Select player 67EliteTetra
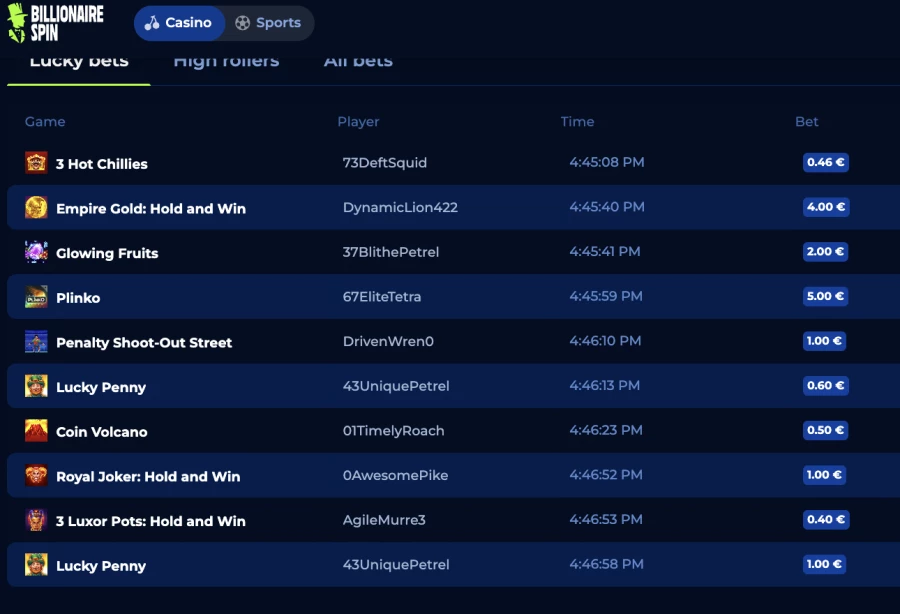This screenshot has width=900, height=614. pos(382,297)
